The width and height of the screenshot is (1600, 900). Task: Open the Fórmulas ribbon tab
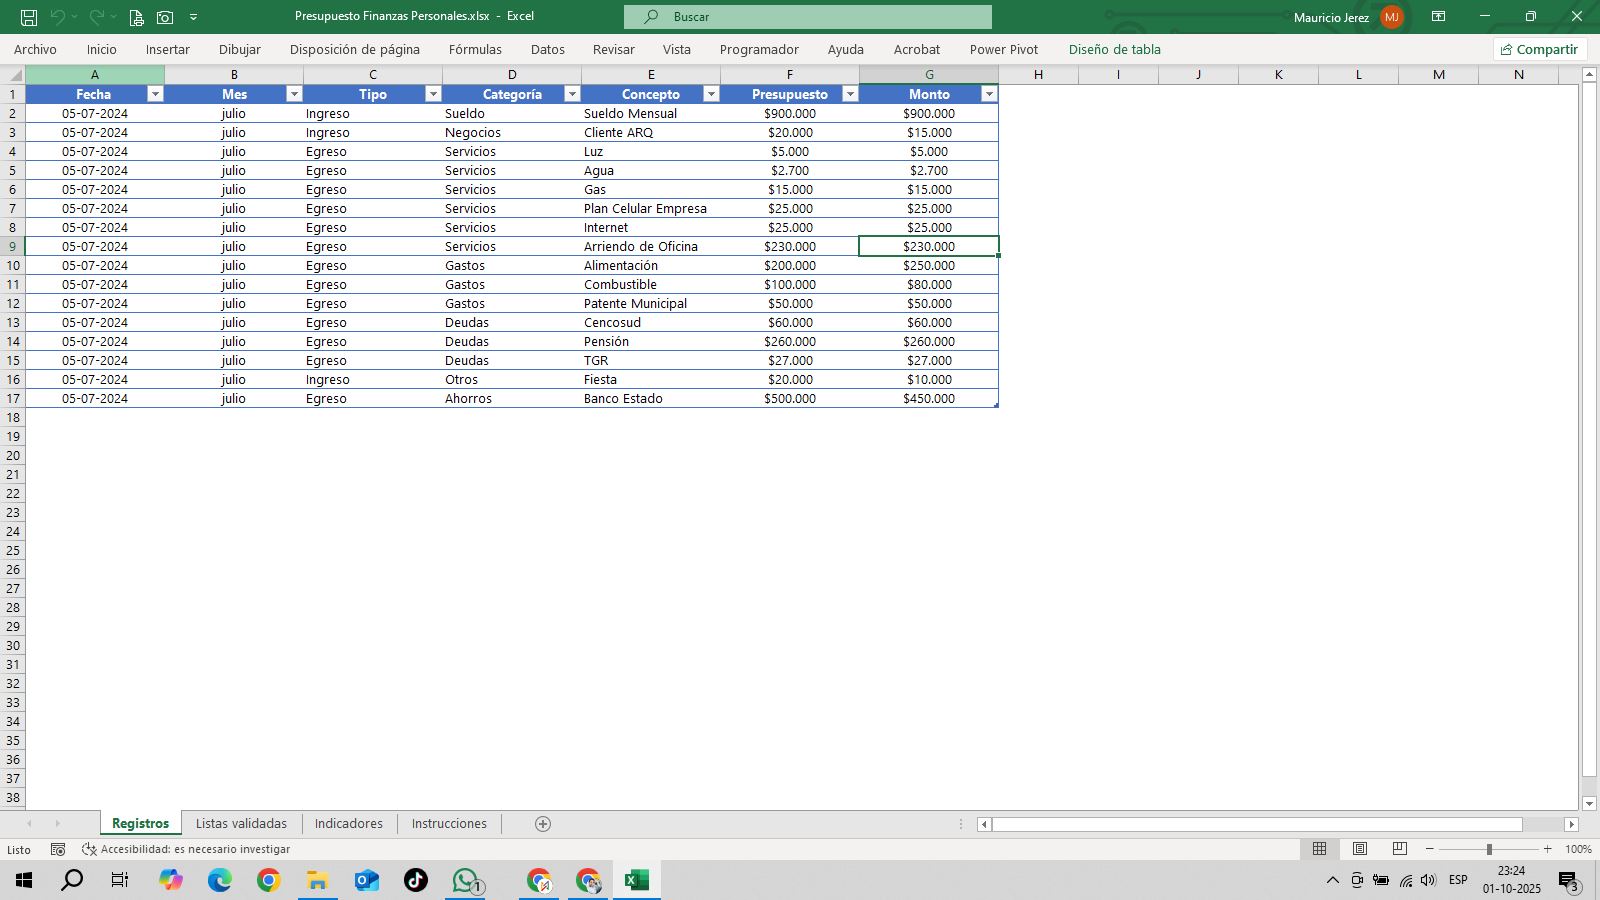point(475,49)
